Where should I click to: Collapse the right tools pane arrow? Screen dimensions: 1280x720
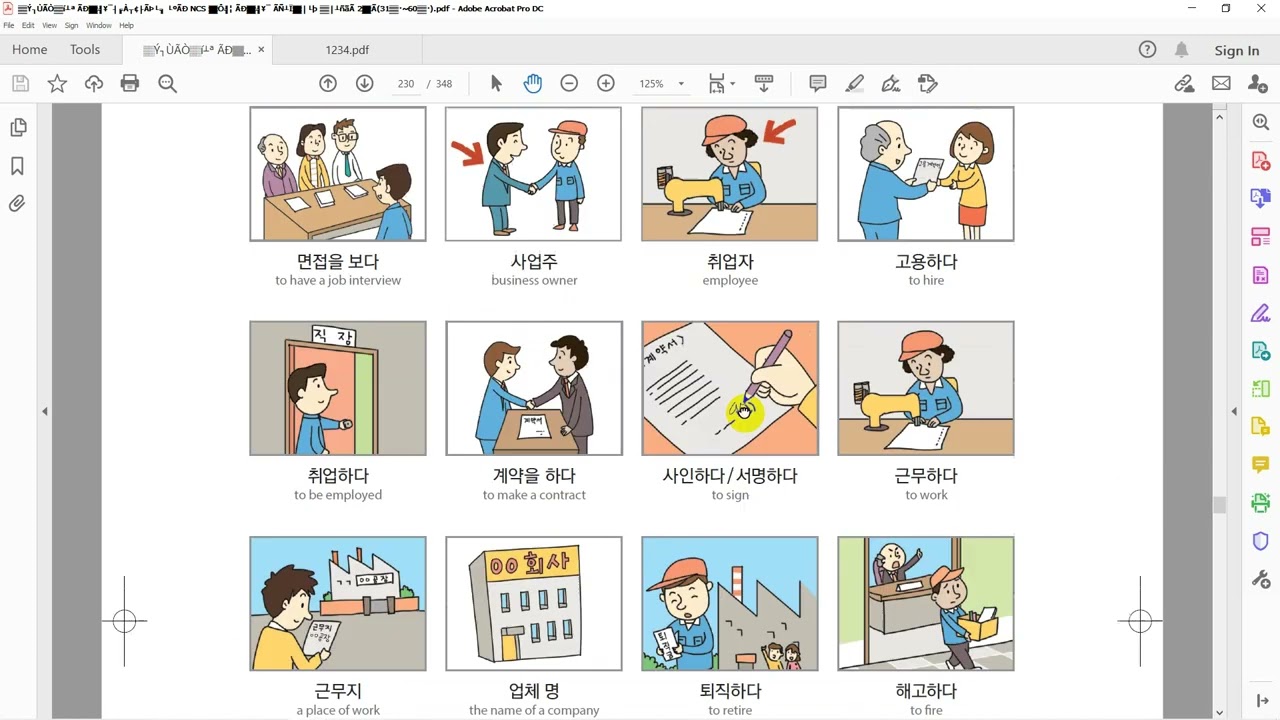click(1234, 411)
